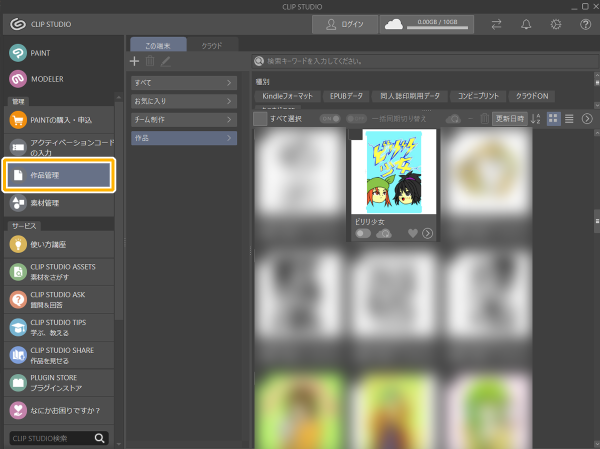Open 使い方講座 lightbulb item
The width and height of the screenshot is (600, 449).
coord(59,244)
